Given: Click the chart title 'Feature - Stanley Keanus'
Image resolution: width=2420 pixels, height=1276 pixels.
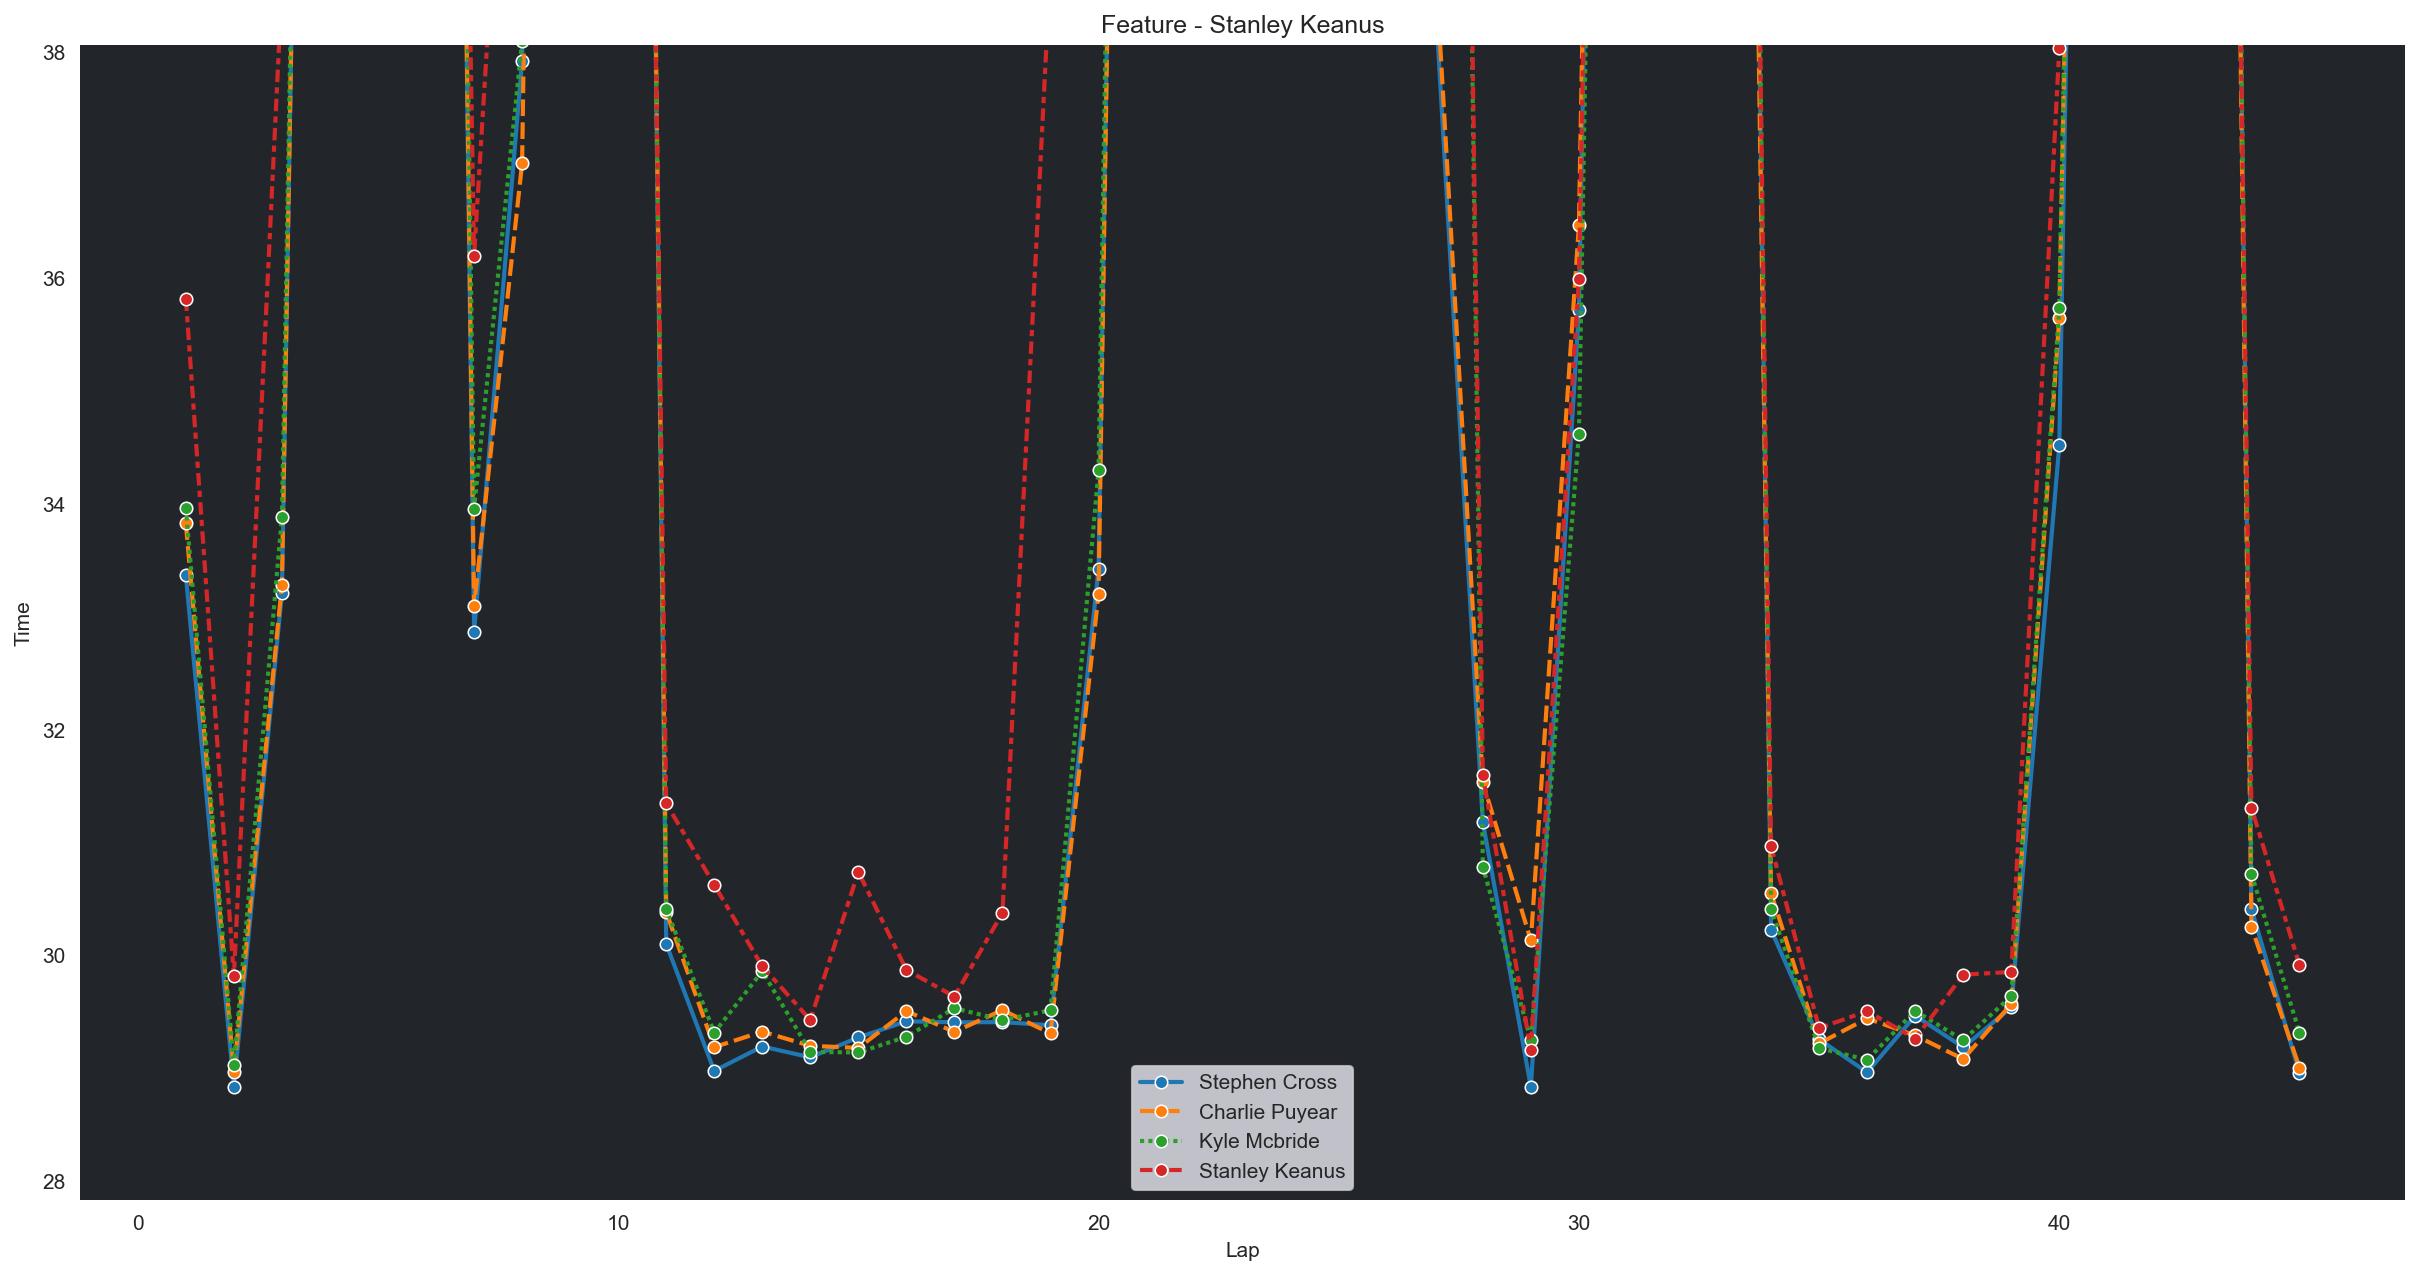Looking at the screenshot, I should click(x=1242, y=25).
